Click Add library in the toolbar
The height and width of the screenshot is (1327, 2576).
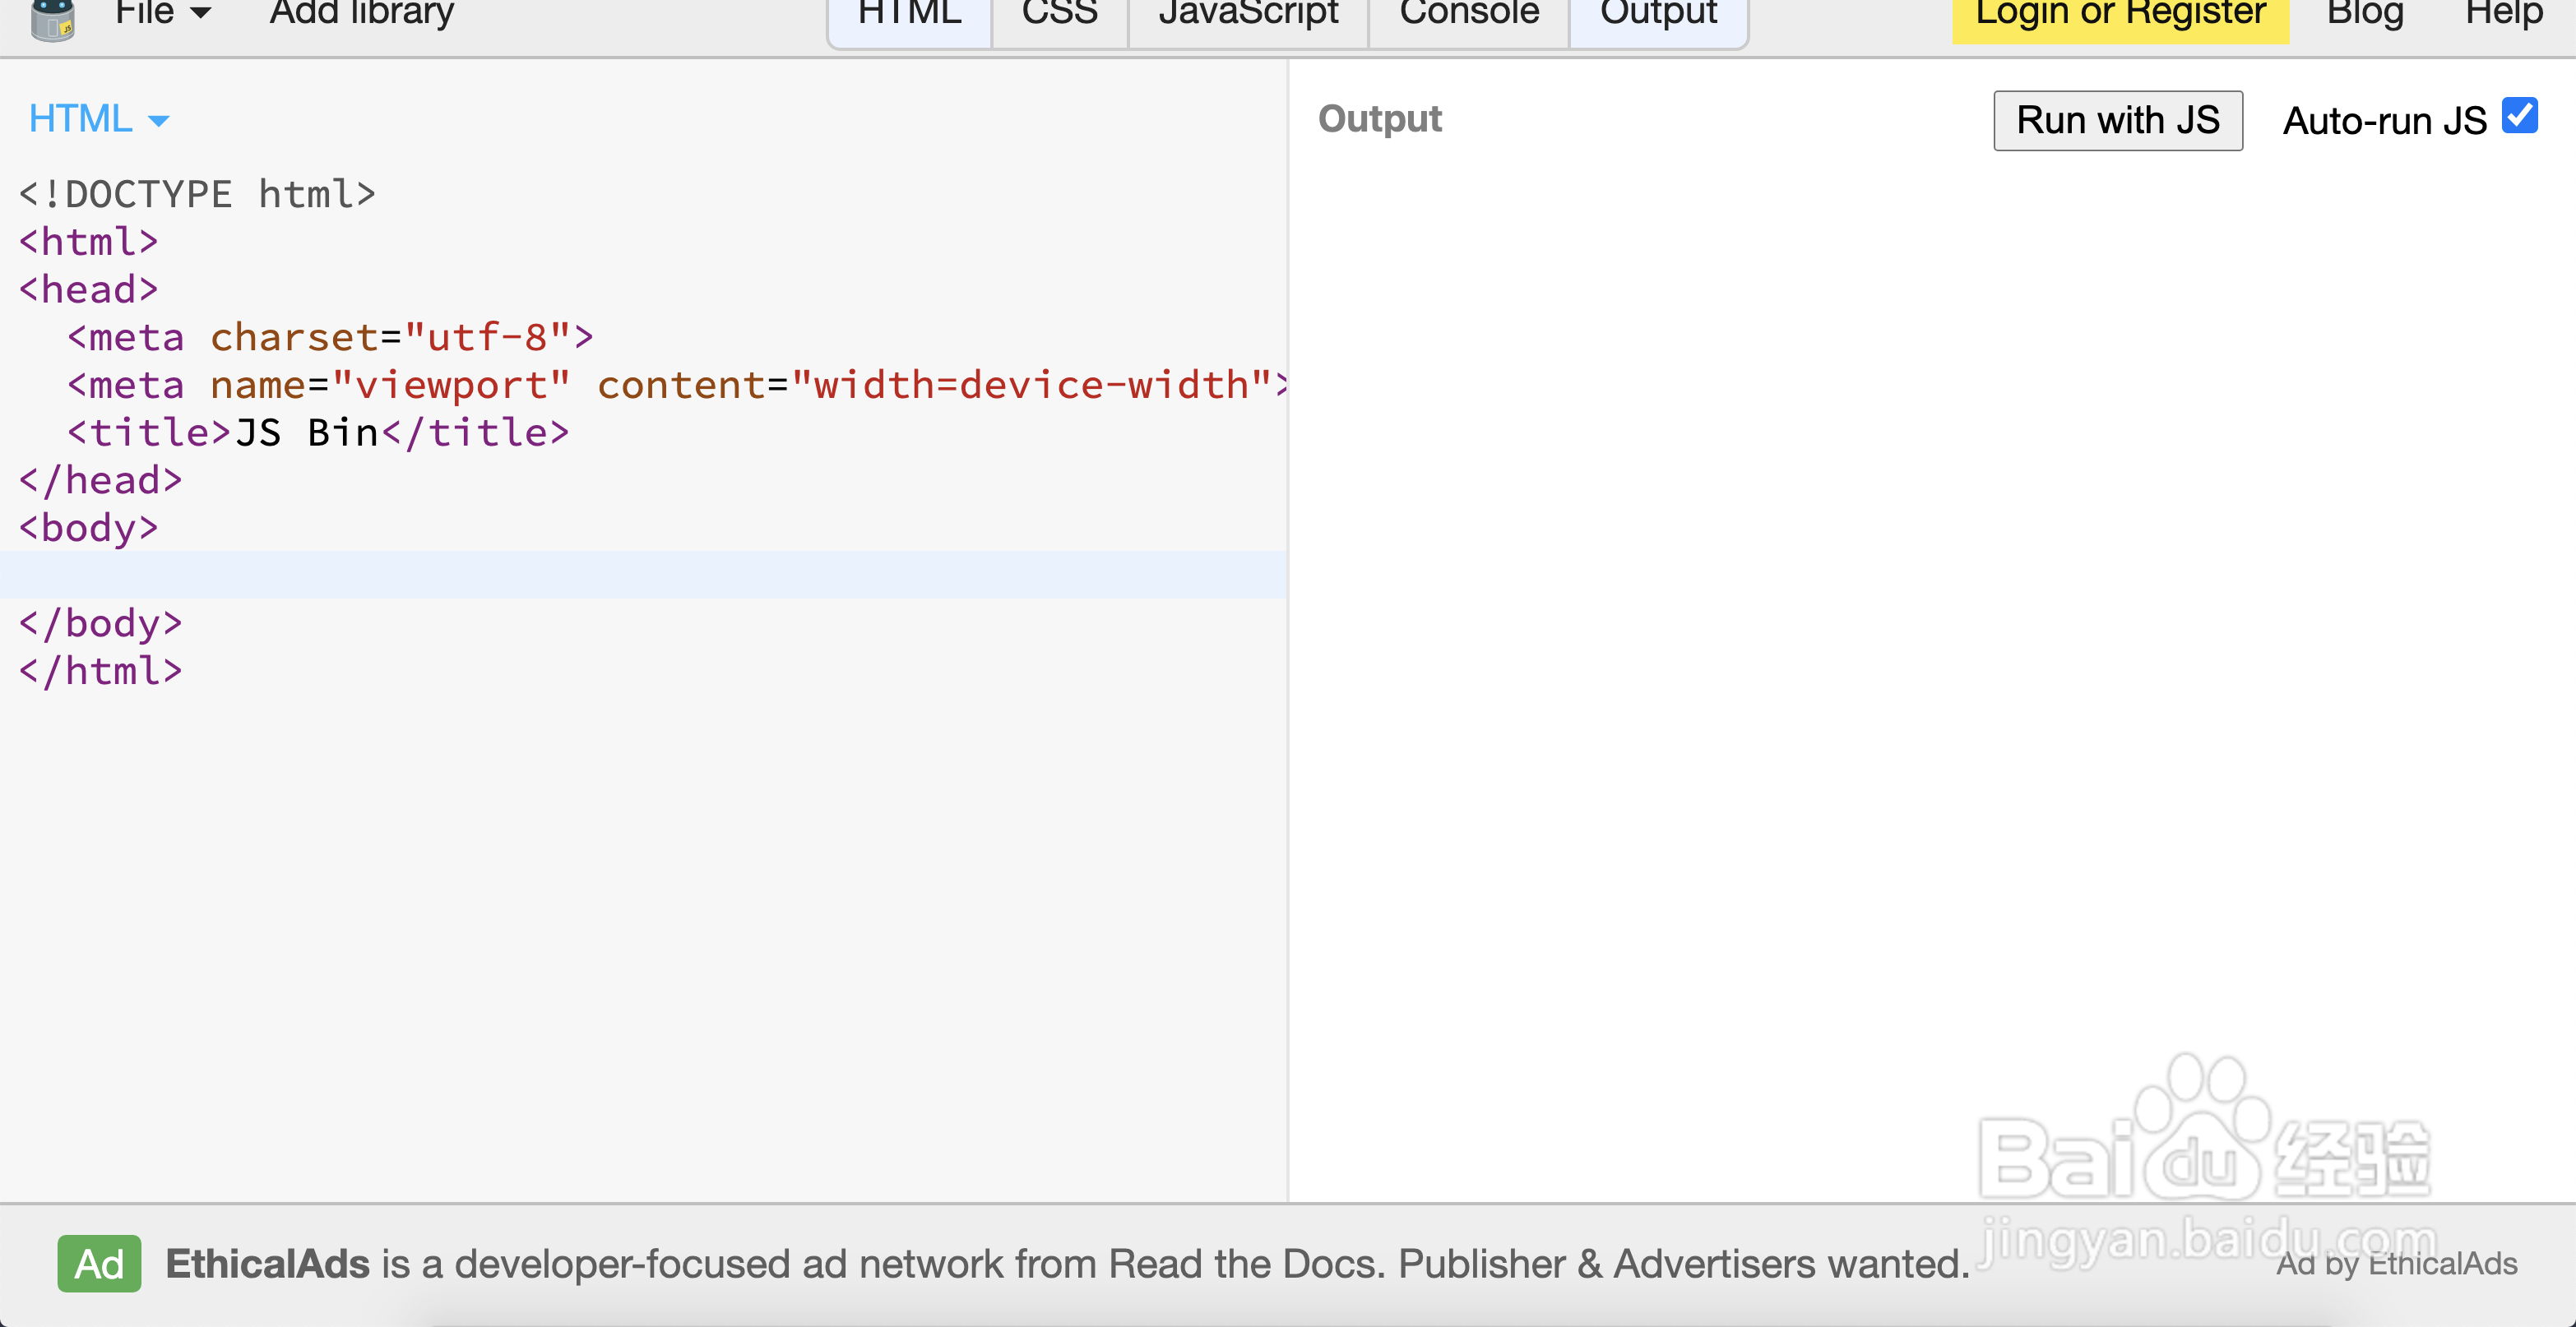(x=361, y=14)
